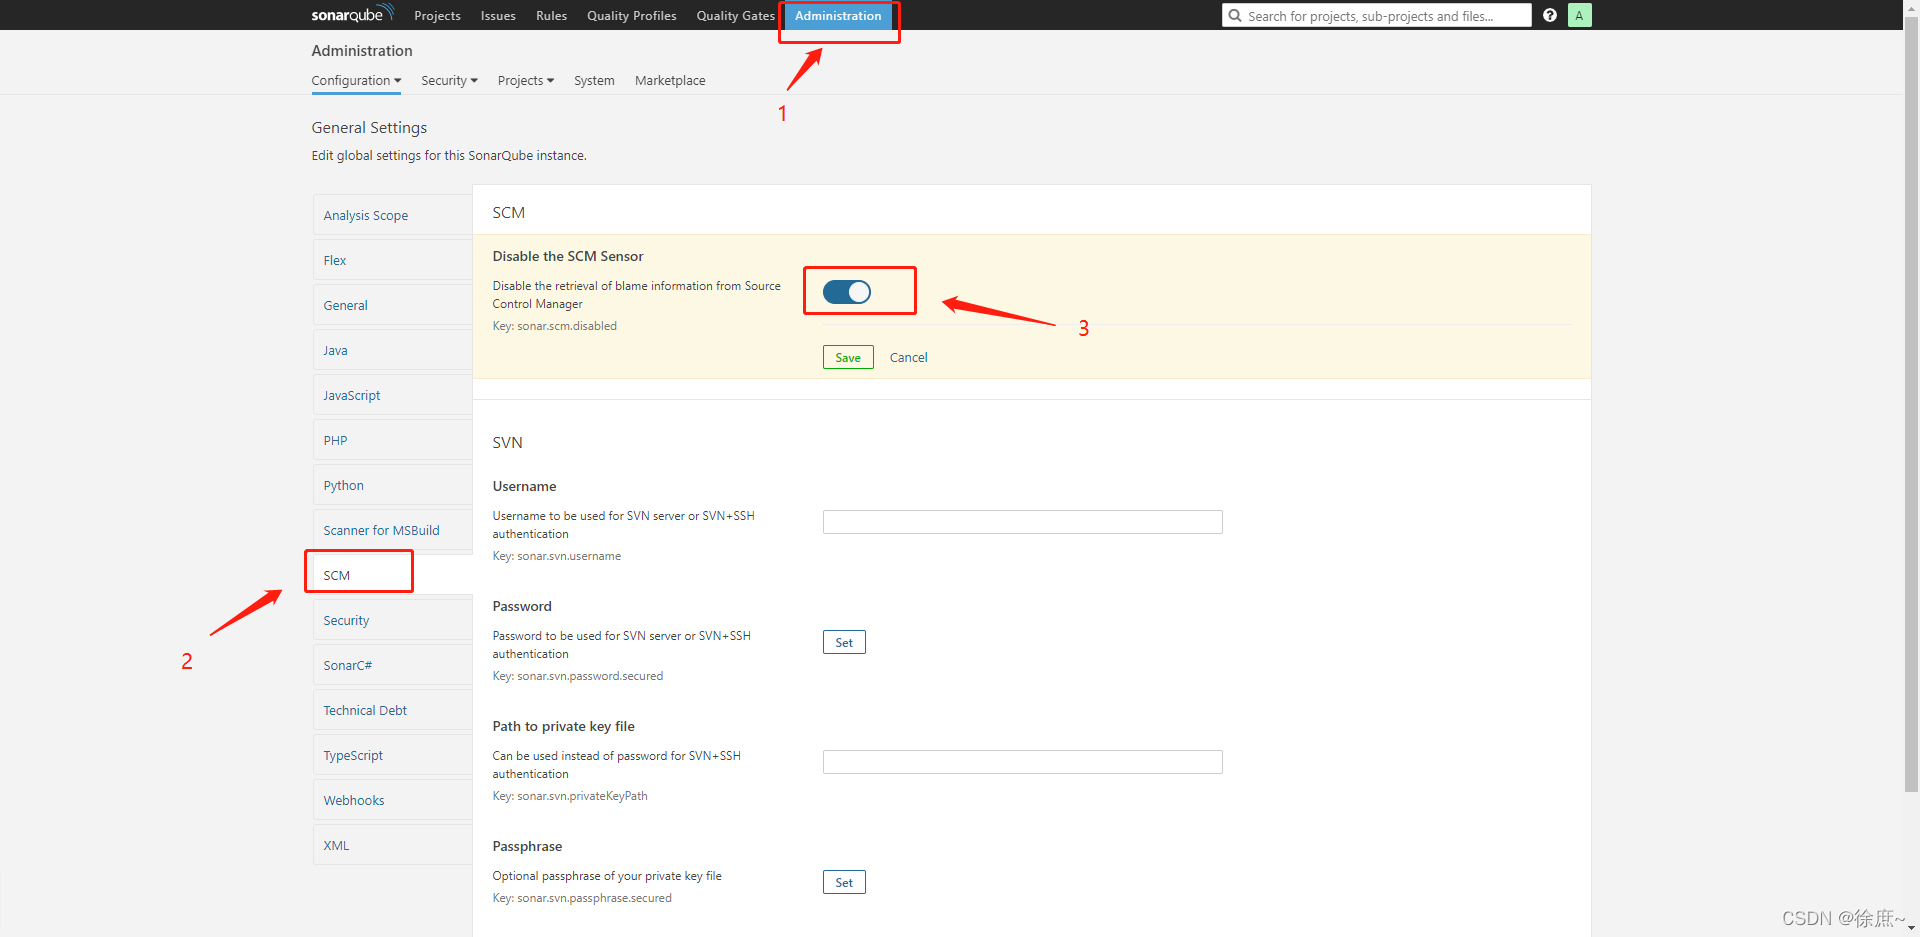Open Rules in top navigation

pos(551,15)
